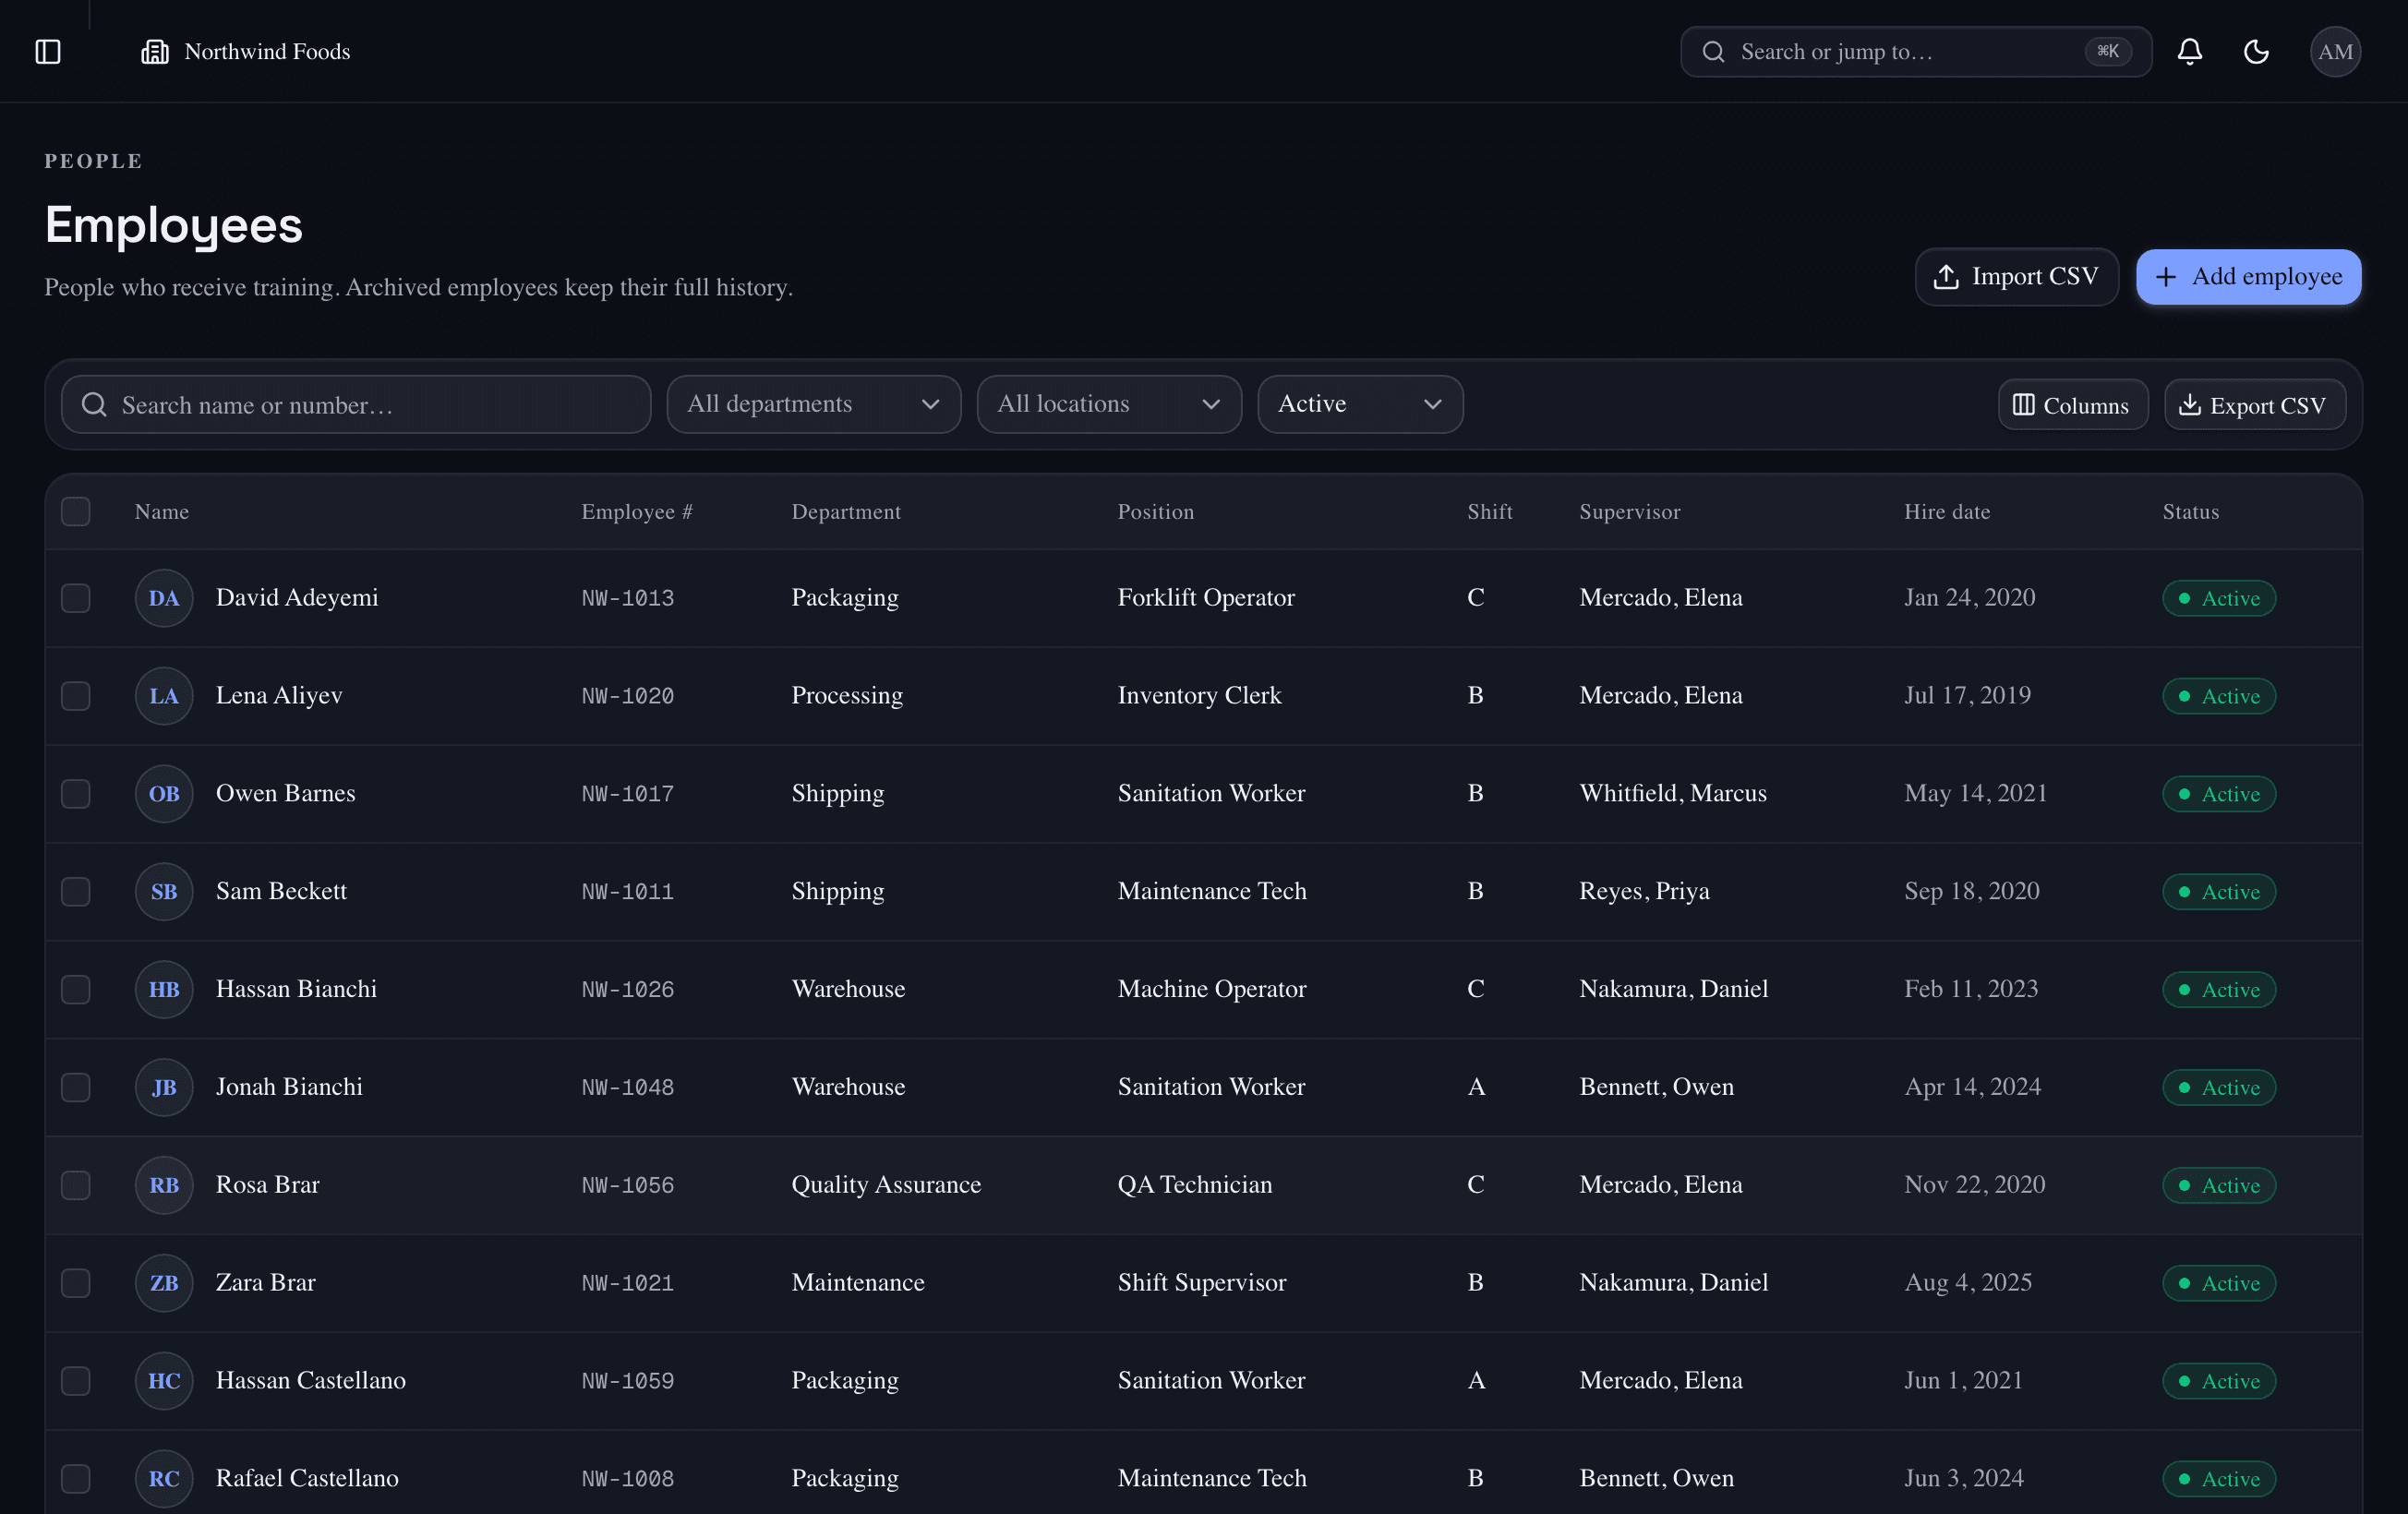
Task: Sort by the Department column header
Action: (846, 511)
